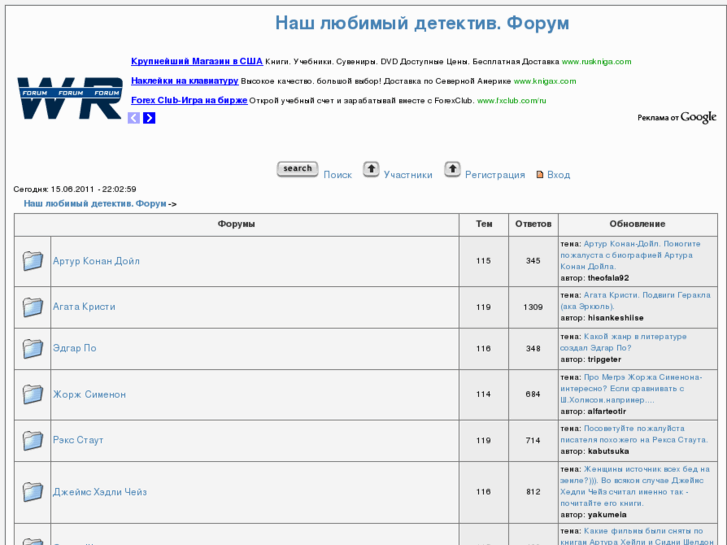Image resolution: width=727 pixels, height=545 pixels.
Task: Click the arrow icon beside Регистрация
Action: 452,170
